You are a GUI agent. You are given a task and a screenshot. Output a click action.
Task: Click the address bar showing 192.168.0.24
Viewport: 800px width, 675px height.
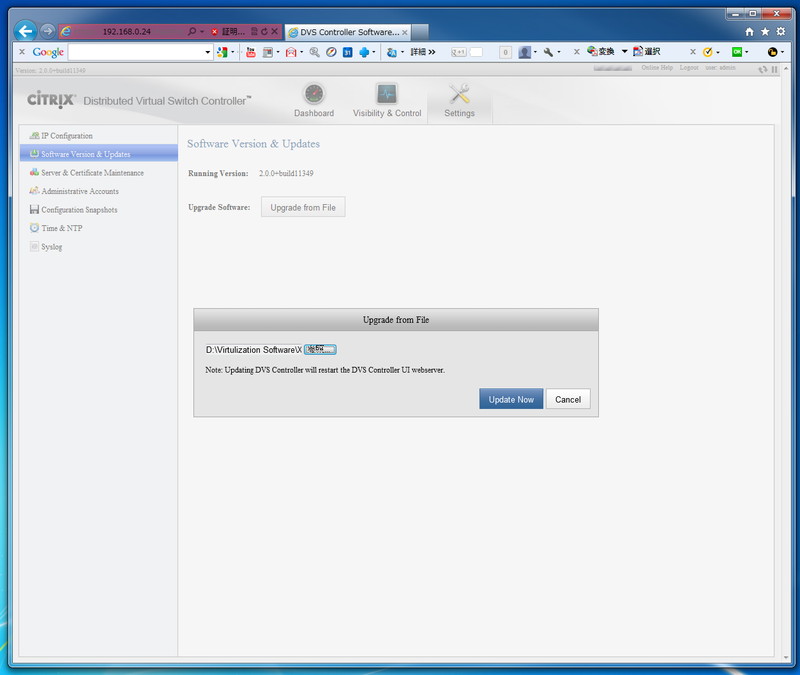point(127,32)
